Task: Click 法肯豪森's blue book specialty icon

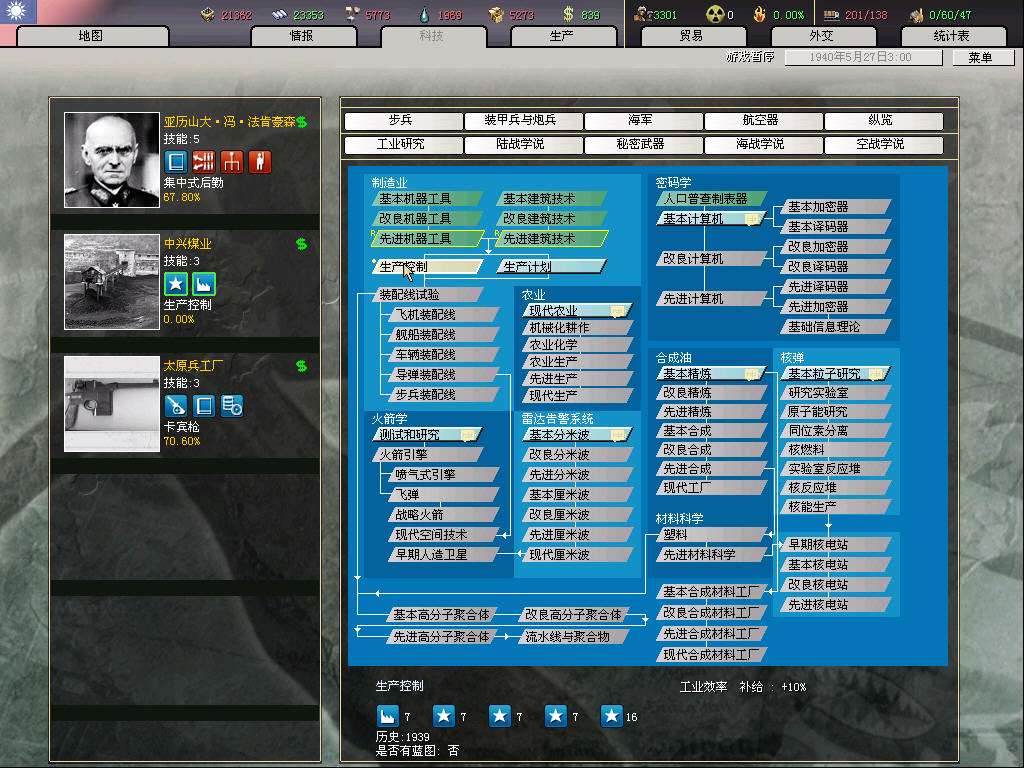Action: point(176,161)
